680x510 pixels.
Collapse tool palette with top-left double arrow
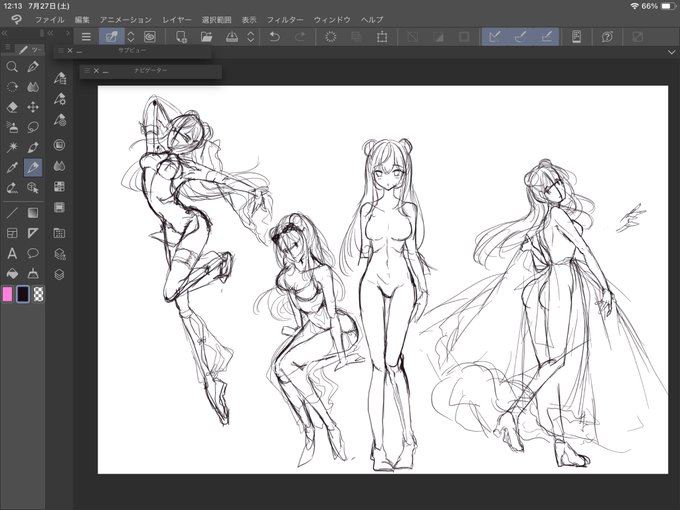[4, 33]
